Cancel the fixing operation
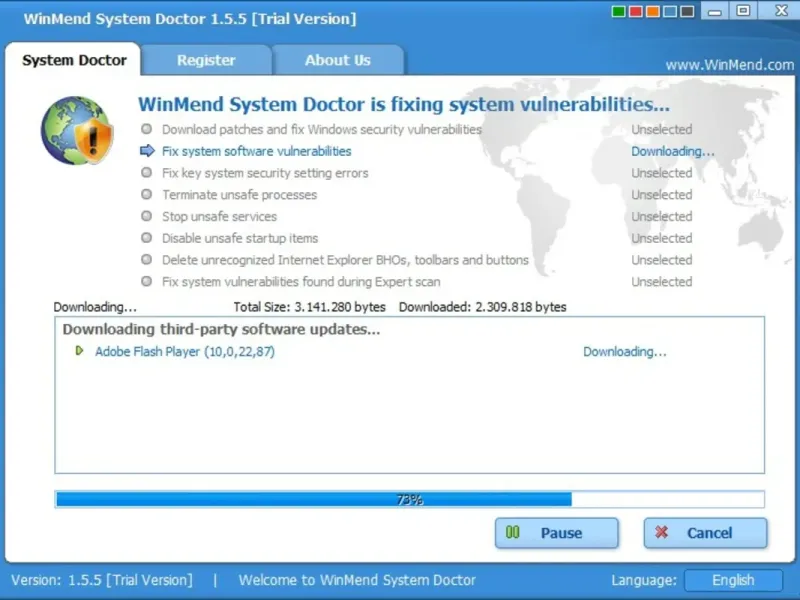Image resolution: width=800 pixels, height=600 pixels. [x=705, y=533]
